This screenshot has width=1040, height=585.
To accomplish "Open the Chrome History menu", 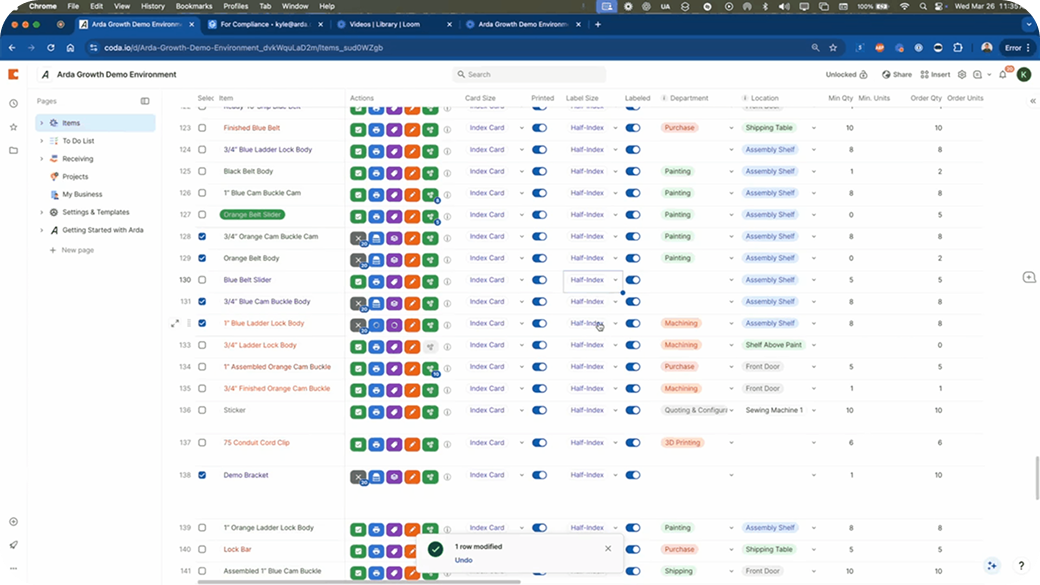I will point(153,6).
